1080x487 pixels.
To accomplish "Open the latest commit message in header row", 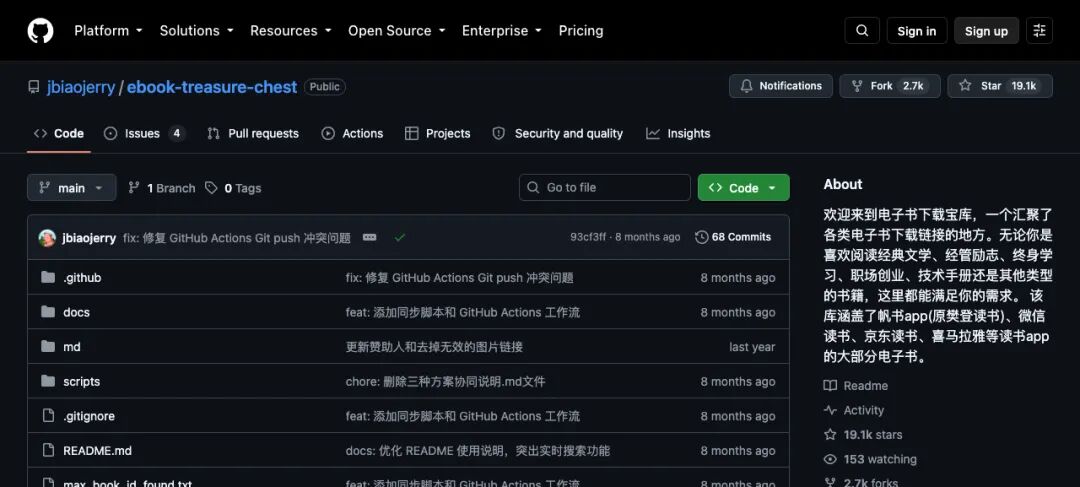I will (x=237, y=238).
